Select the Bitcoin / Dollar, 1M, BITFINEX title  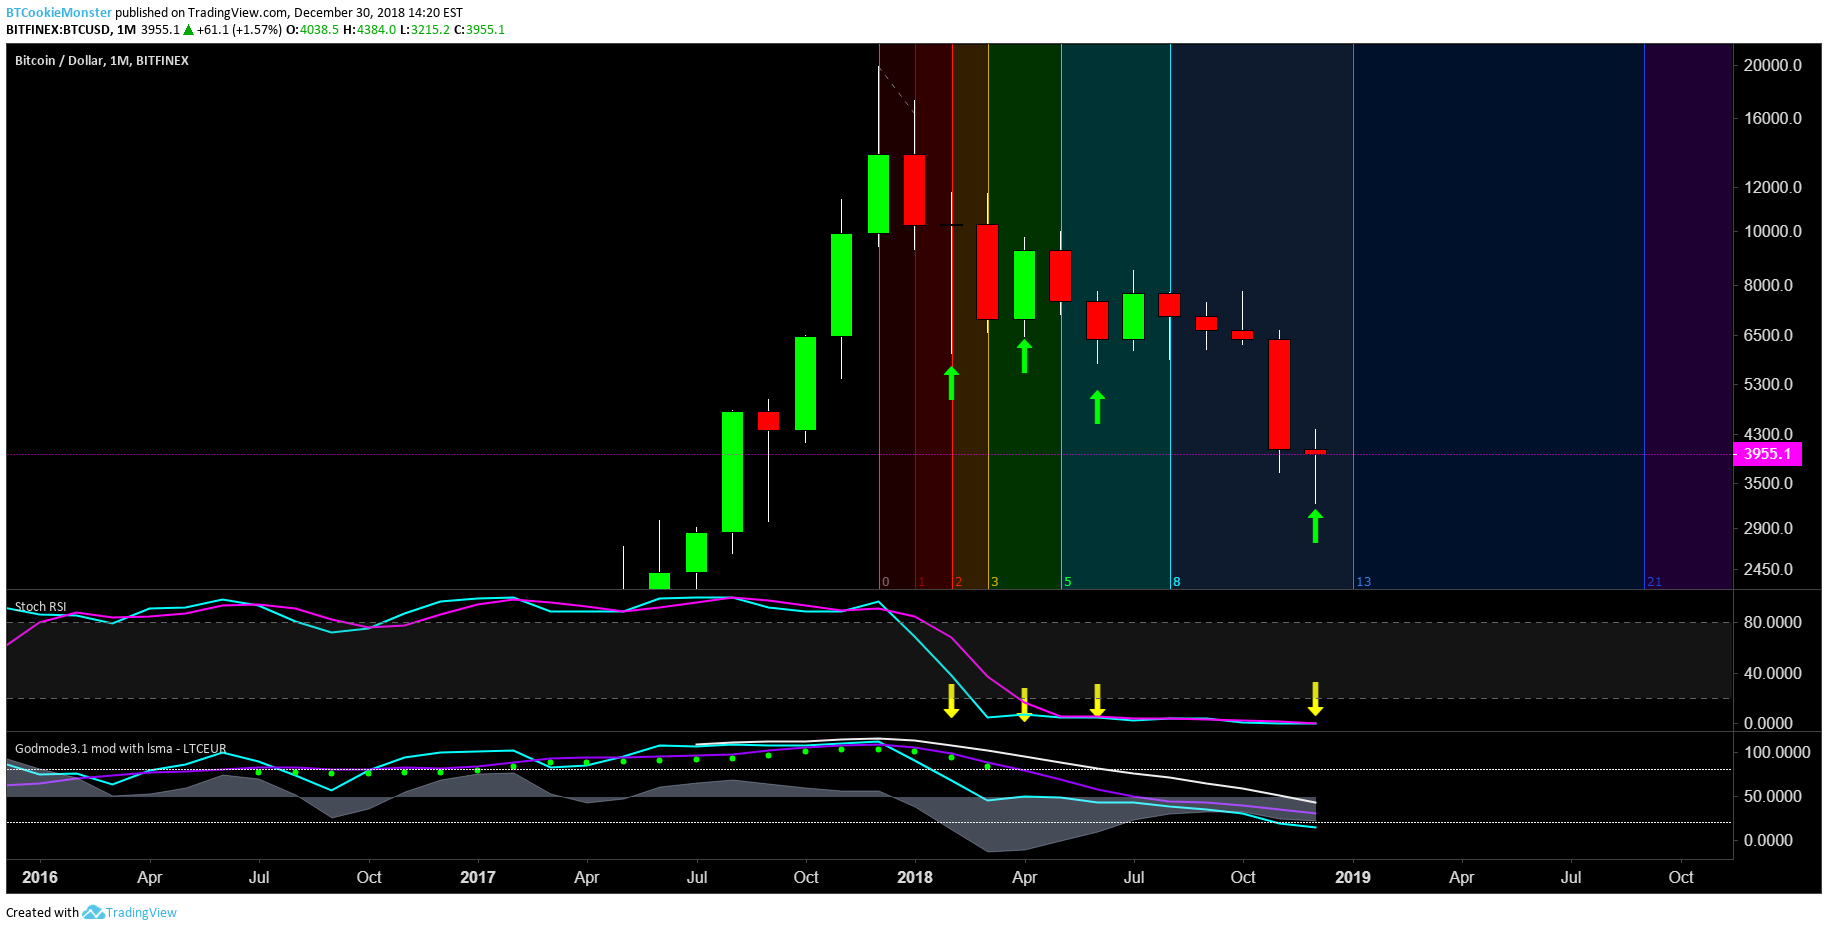point(102,61)
